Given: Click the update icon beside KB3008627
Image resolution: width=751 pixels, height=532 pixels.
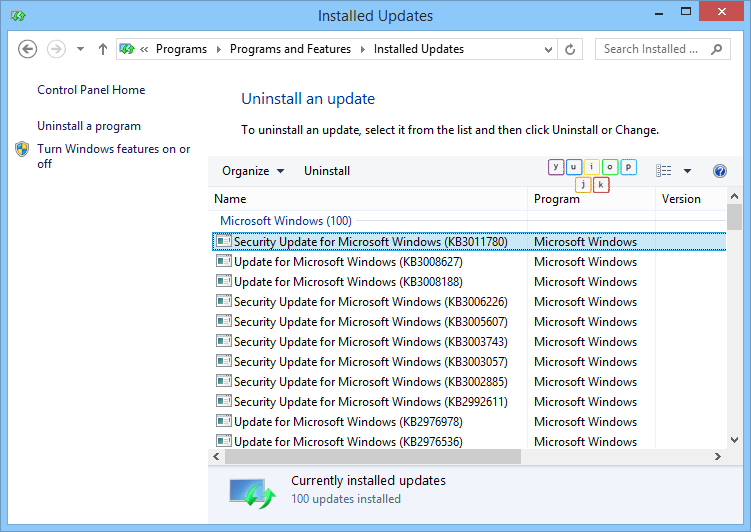Looking at the screenshot, I should pos(224,261).
